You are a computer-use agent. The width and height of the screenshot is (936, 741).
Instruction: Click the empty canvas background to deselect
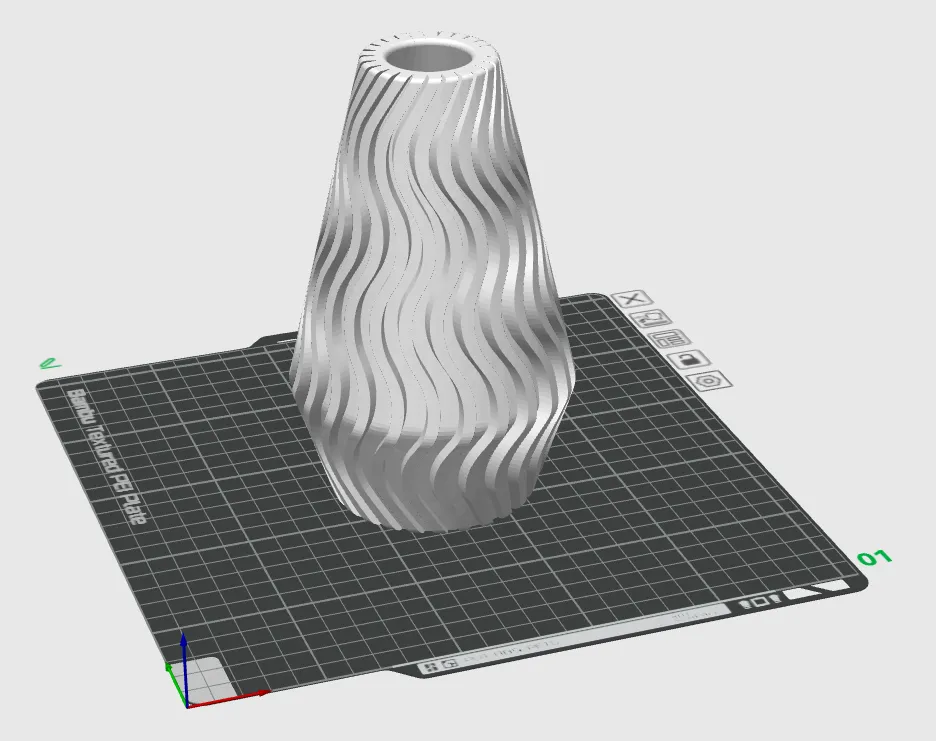(x=776, y=149)
